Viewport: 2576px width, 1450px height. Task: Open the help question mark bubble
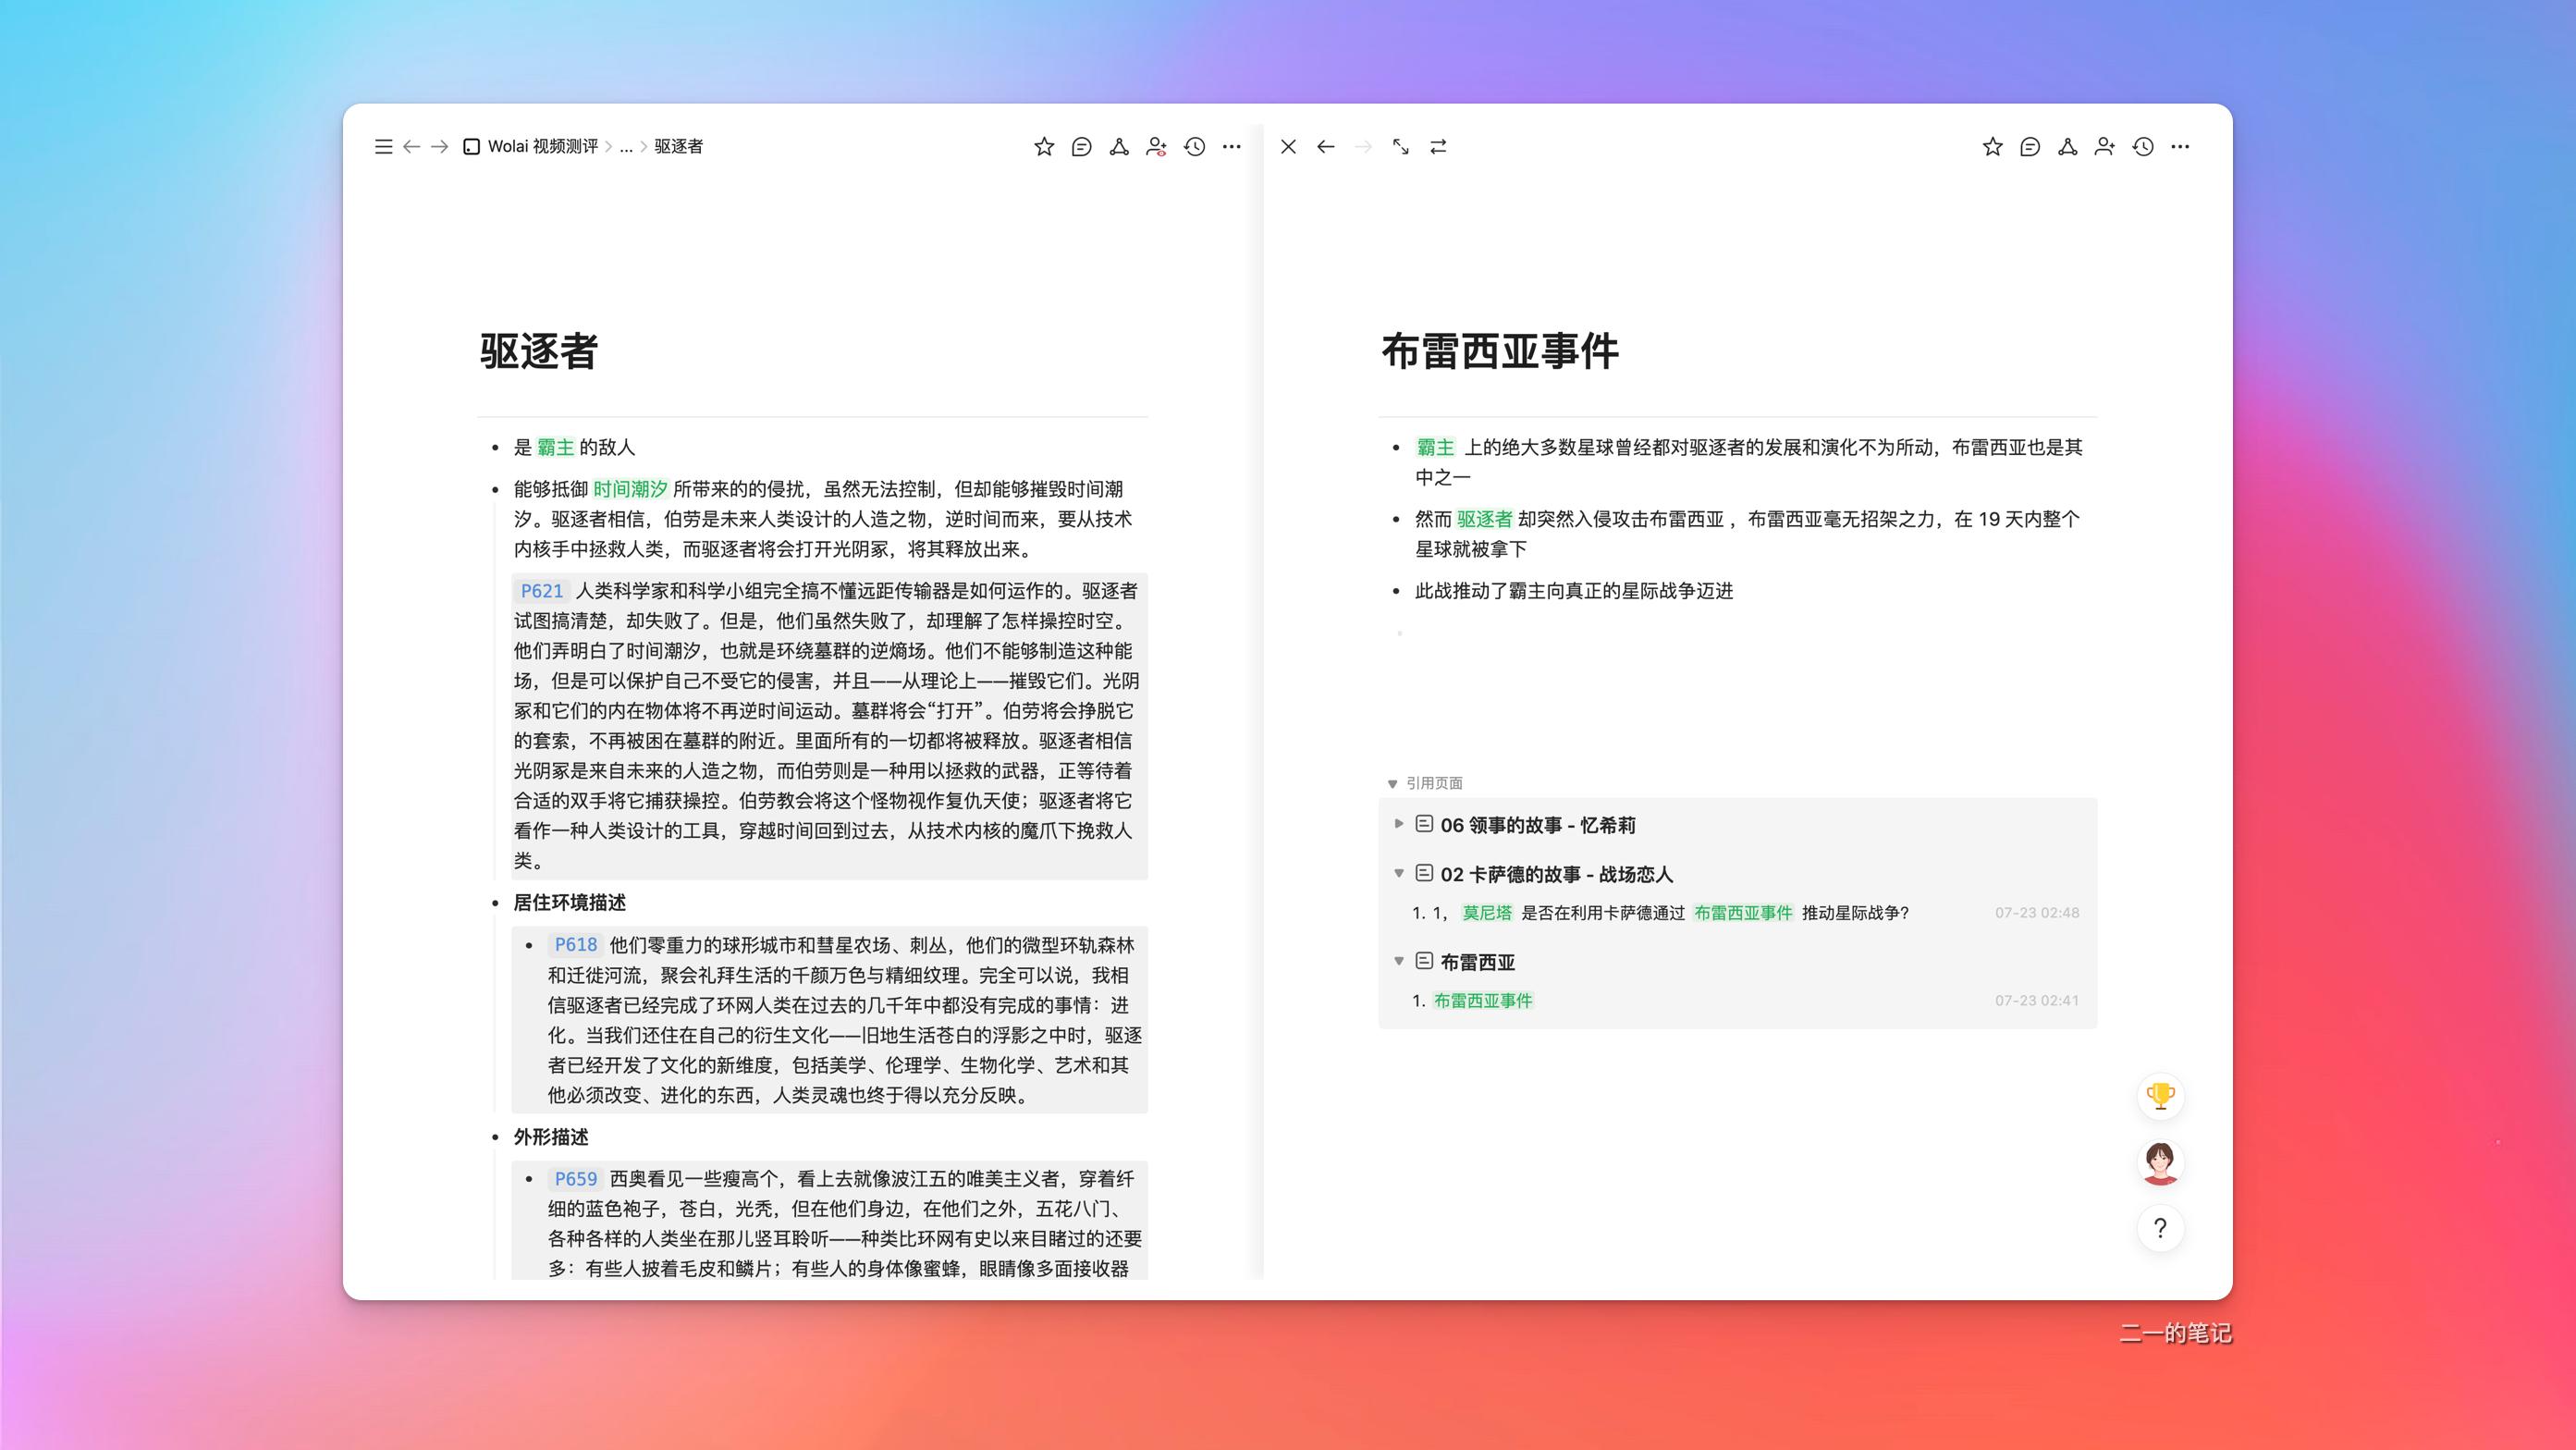pos(2160,1229)
